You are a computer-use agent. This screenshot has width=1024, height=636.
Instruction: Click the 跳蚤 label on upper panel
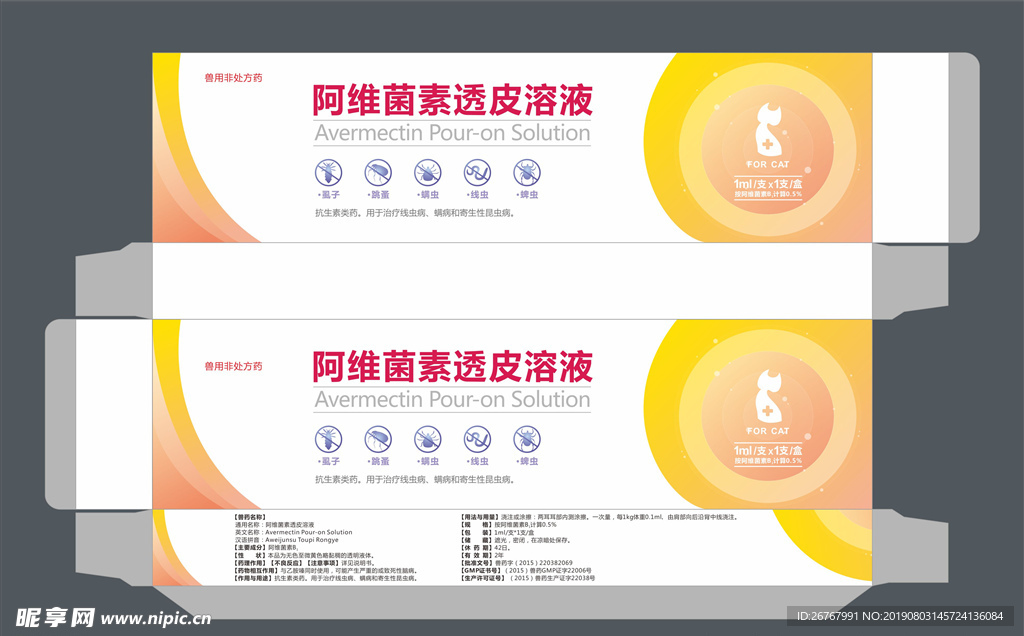click(x=378, y=195)
